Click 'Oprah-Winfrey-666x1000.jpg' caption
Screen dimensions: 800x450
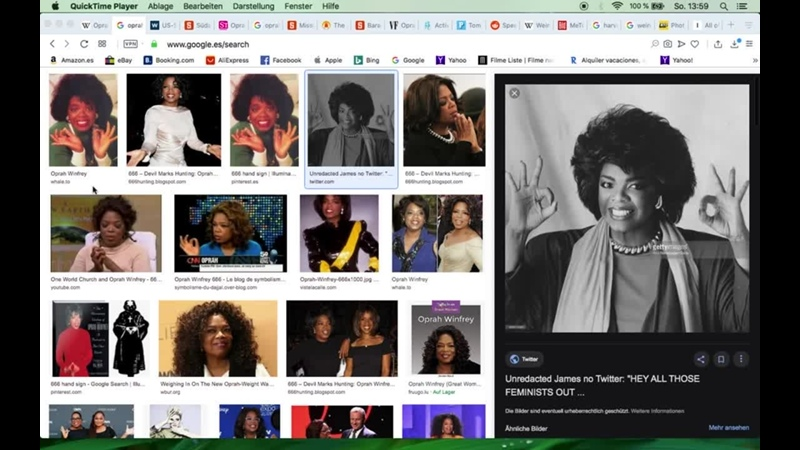click(x=339, y=280)
